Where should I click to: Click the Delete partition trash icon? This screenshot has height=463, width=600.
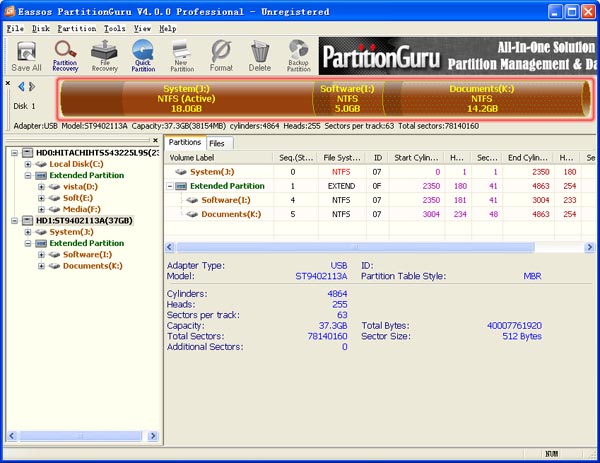pos(260,56)
